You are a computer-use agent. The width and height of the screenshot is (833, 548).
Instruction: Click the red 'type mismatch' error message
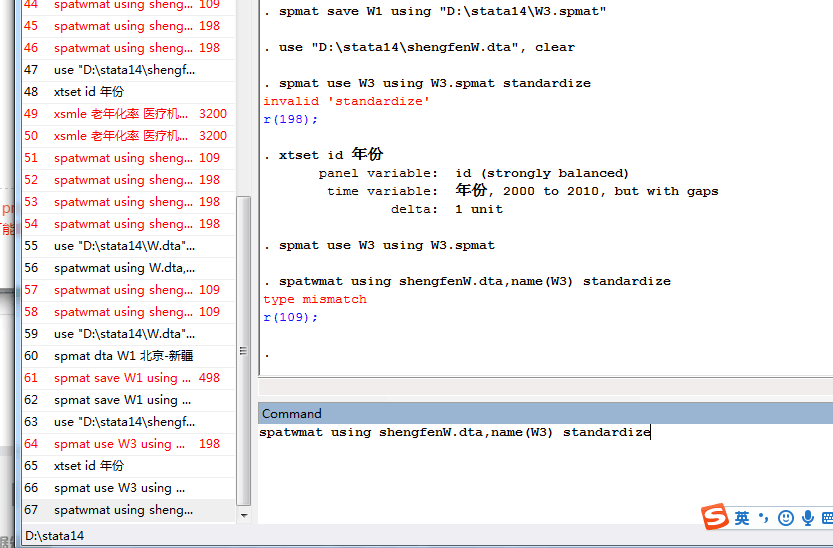click(314, 299)
